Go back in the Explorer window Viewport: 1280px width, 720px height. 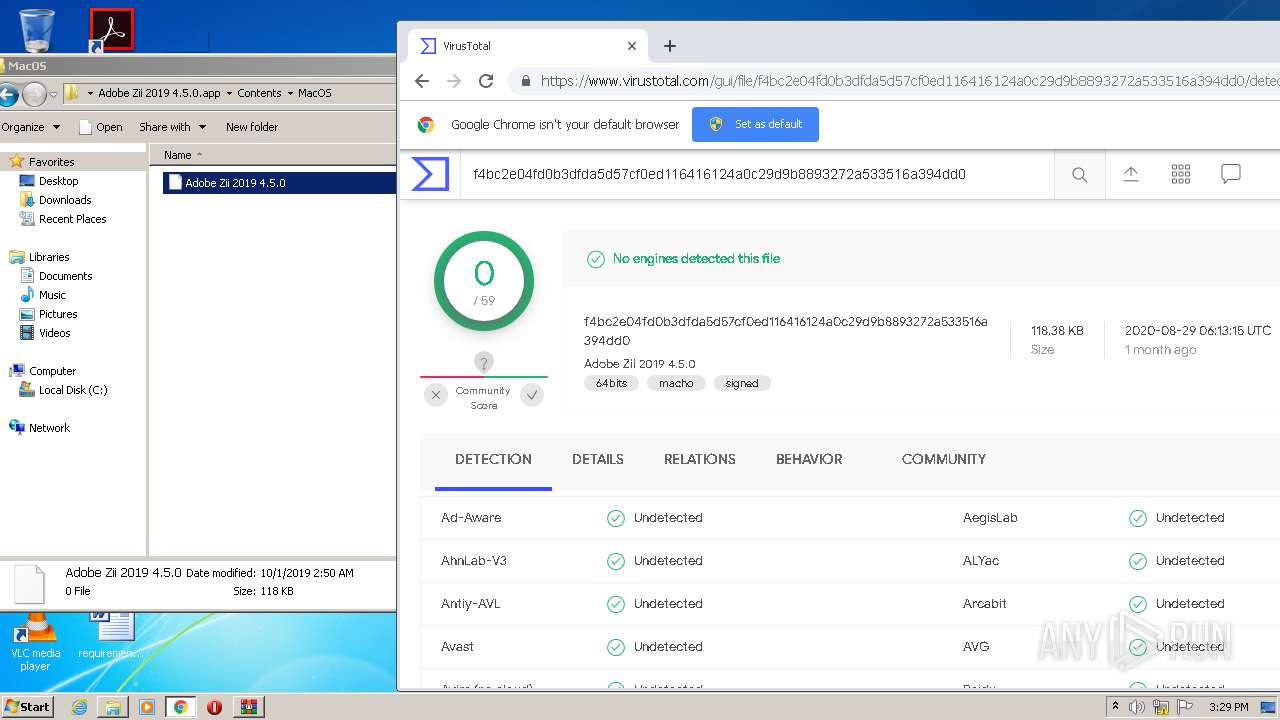[8, 95]
